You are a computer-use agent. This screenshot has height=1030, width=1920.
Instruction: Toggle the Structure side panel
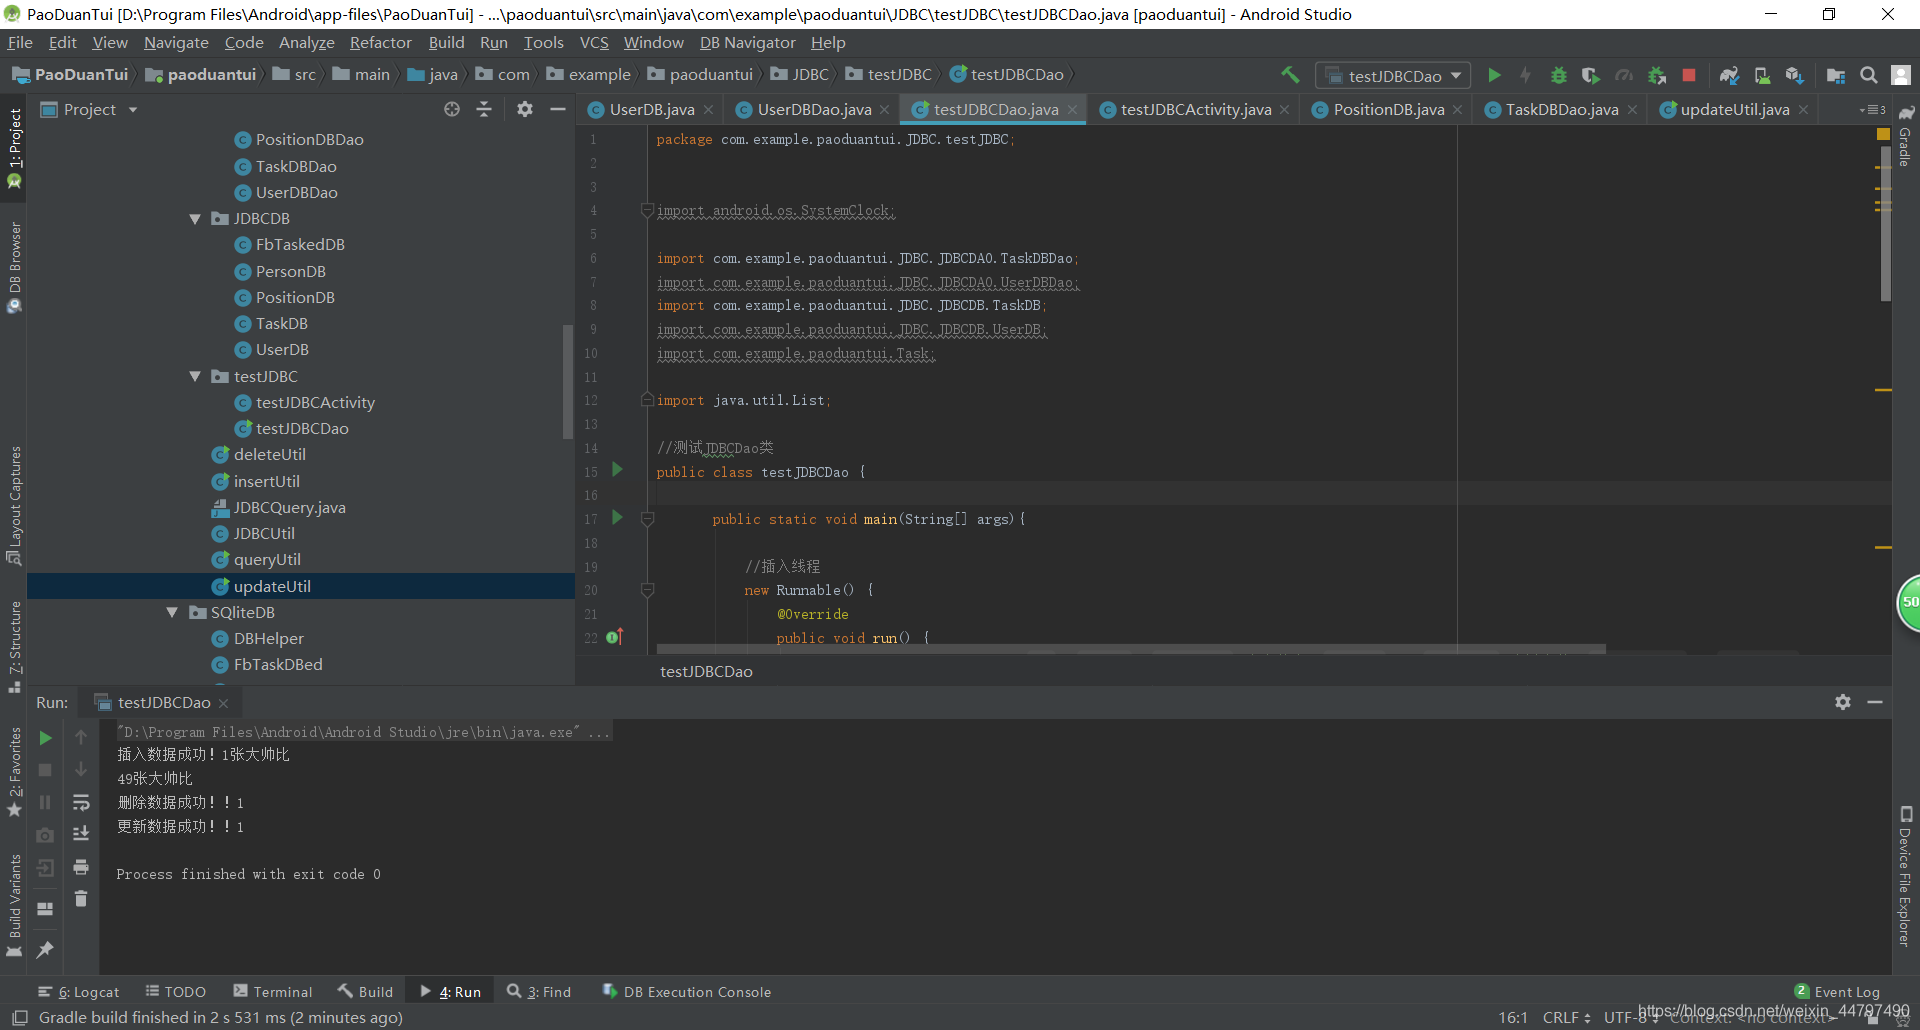pyautogui.click(x=14, y=647)
